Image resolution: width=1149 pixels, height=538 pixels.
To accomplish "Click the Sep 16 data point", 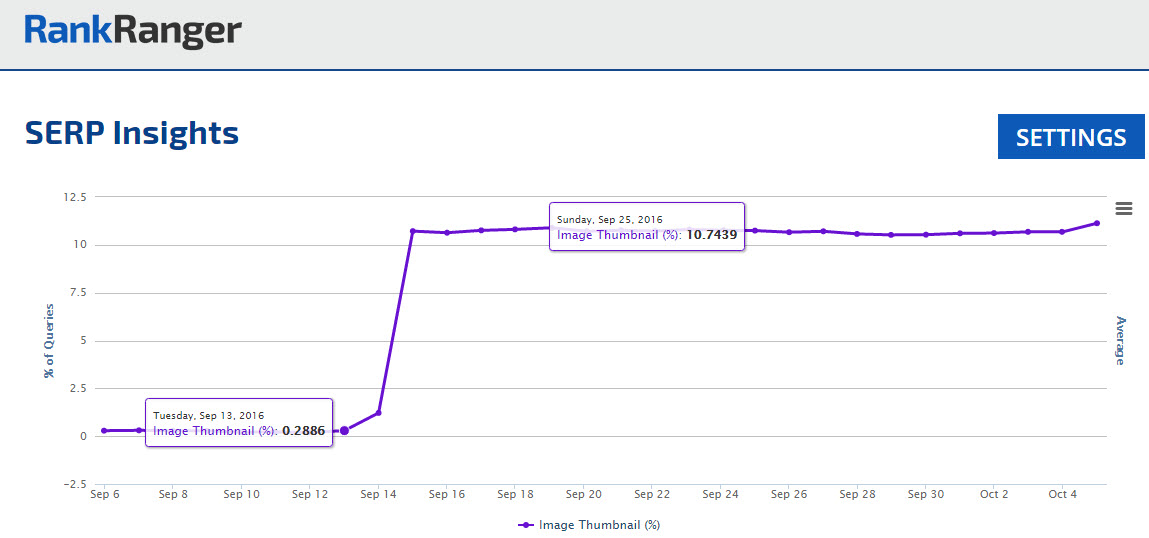I will [x=447, y=233].
